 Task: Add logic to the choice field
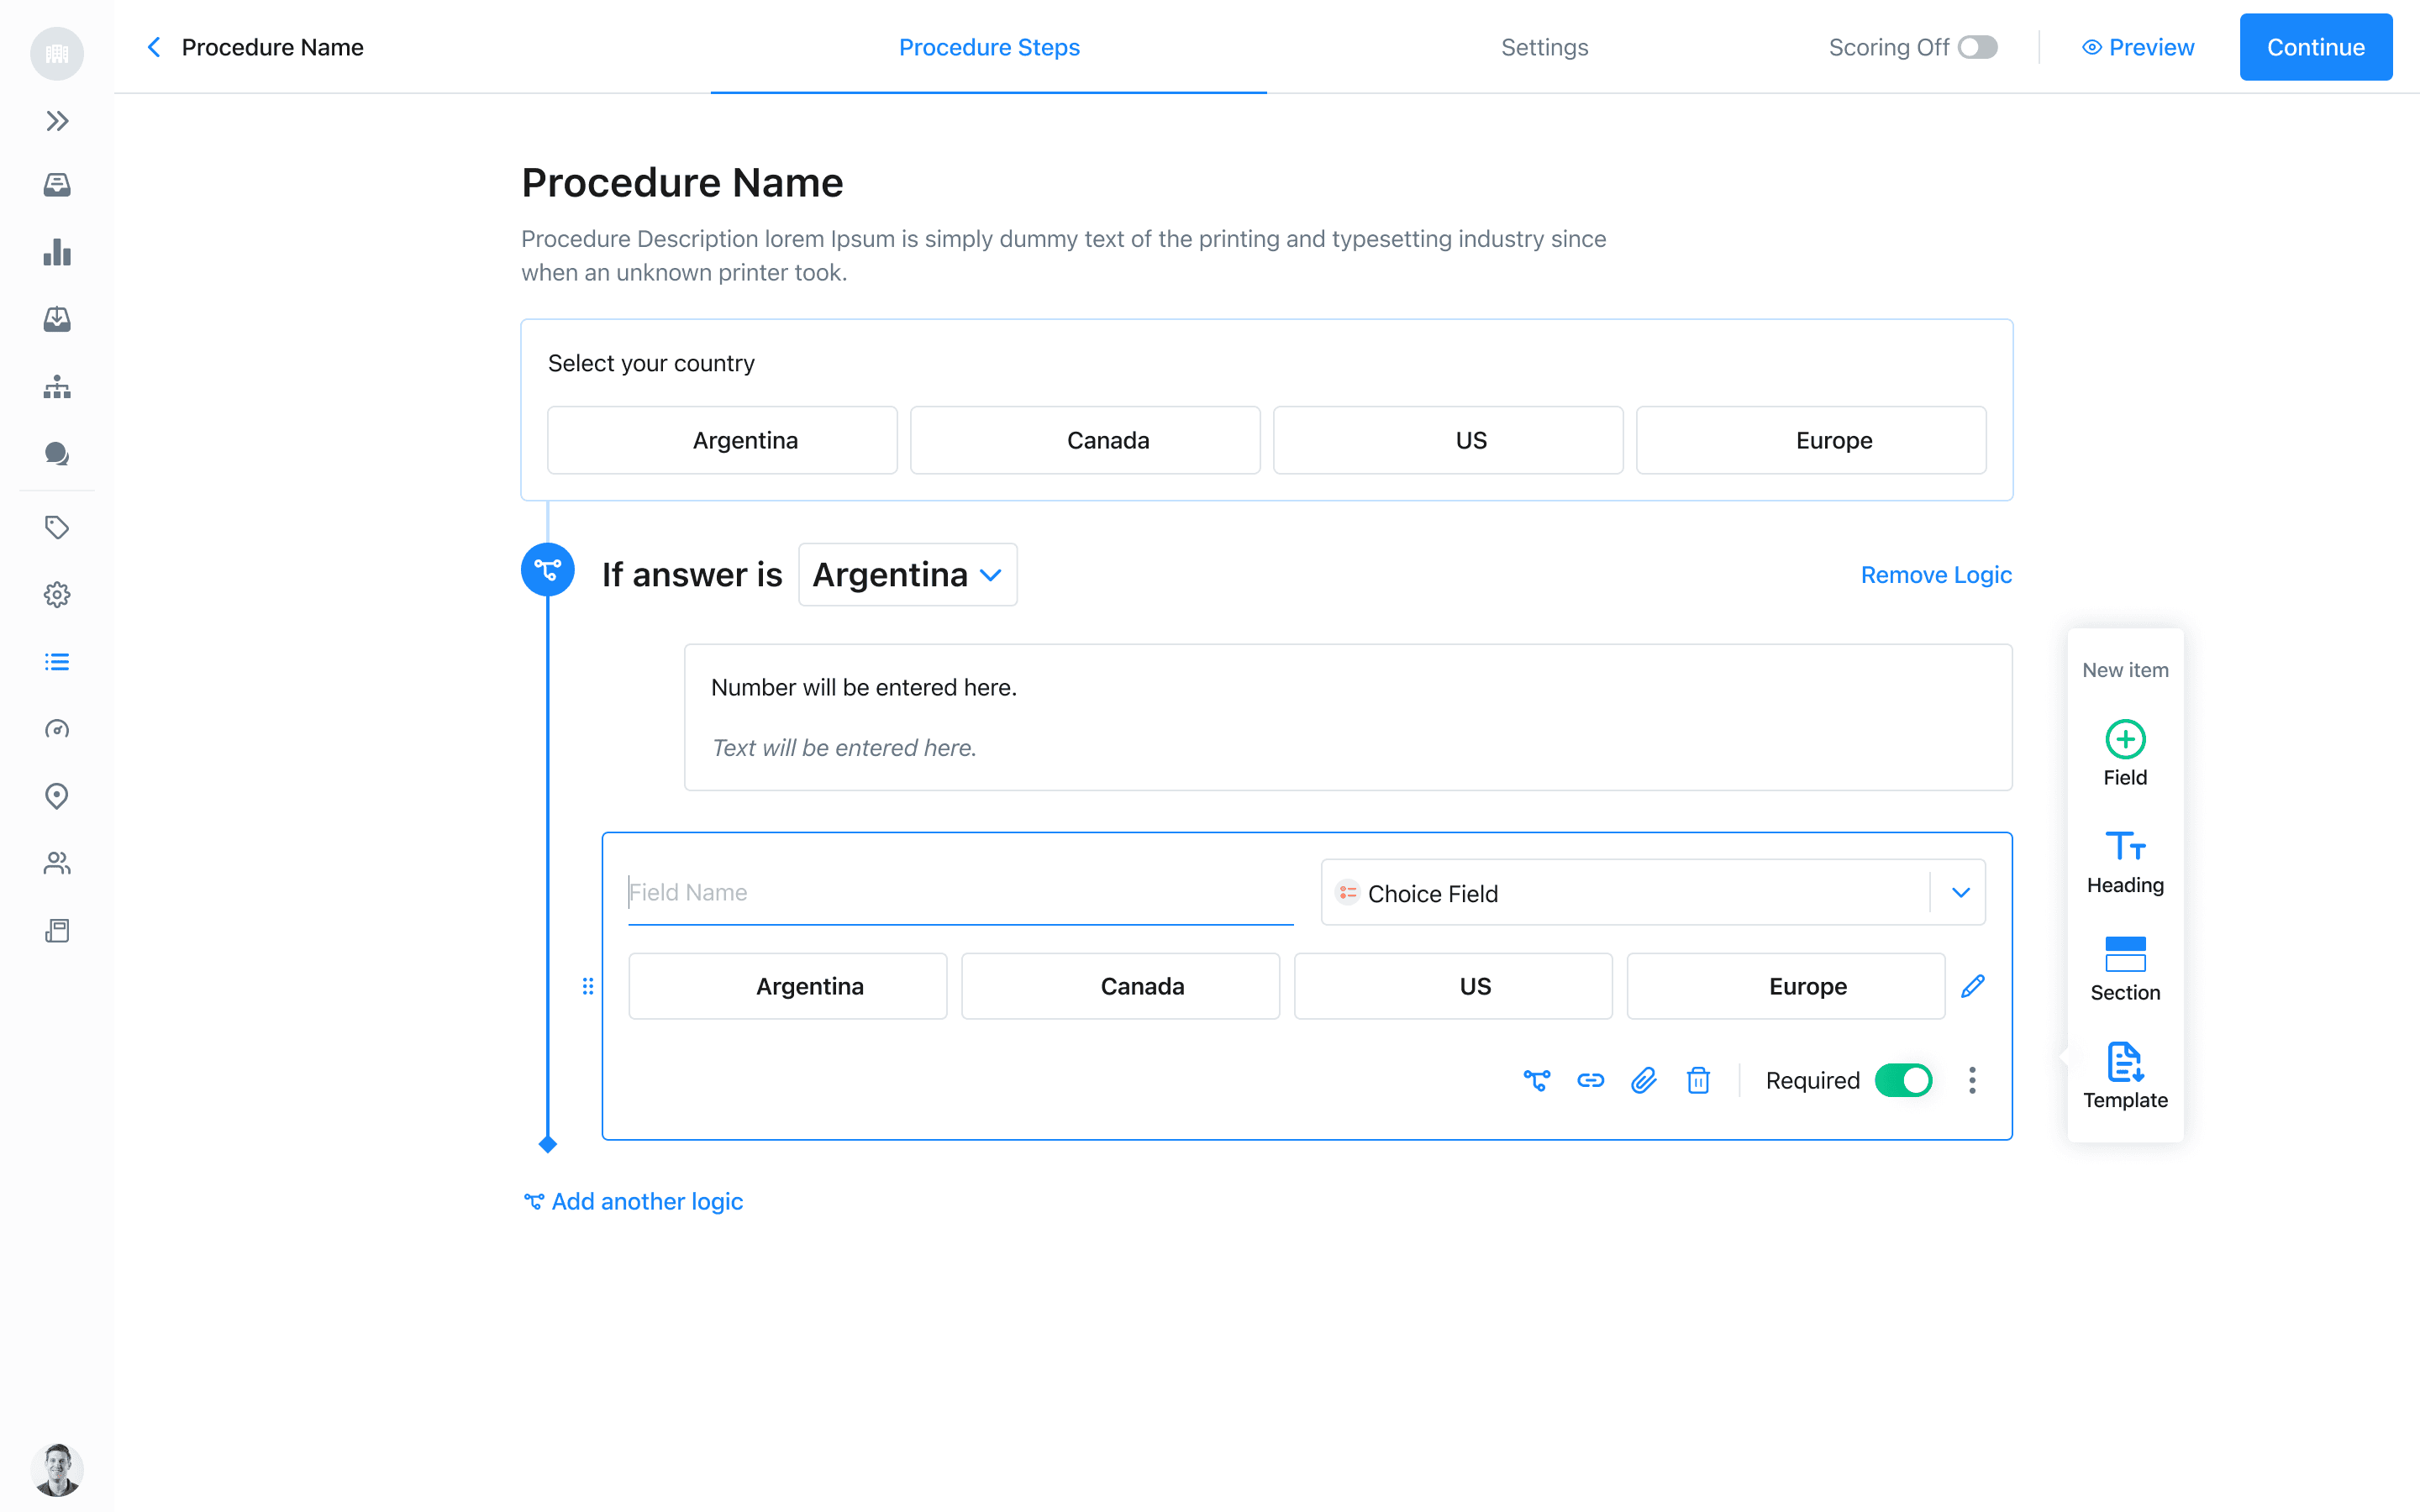pos(1537,1080)
